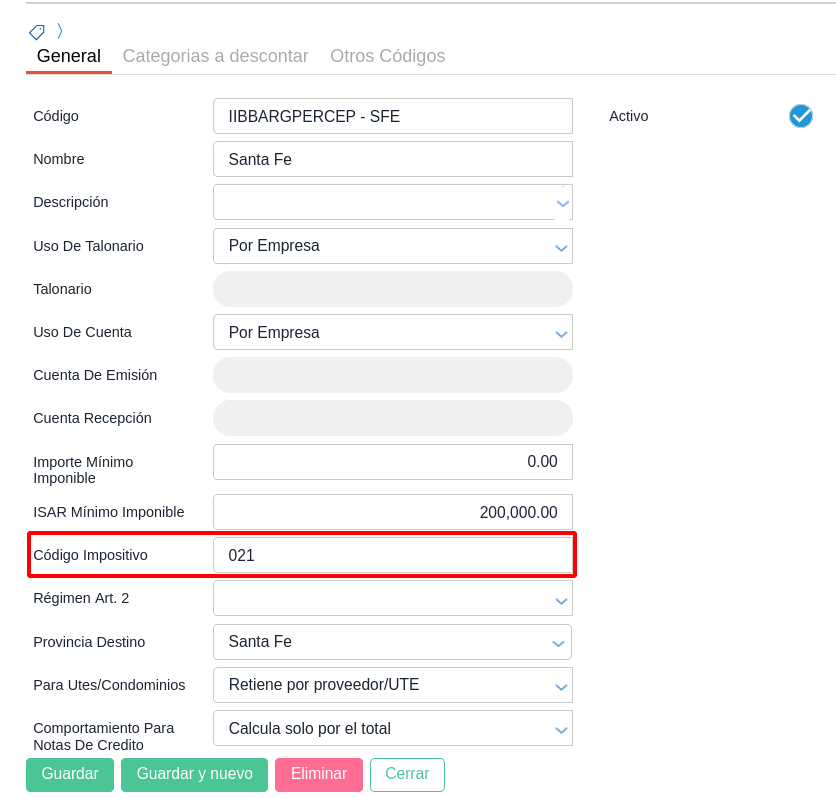
Task: Click the Cerrar button
Action: (407, 774)
